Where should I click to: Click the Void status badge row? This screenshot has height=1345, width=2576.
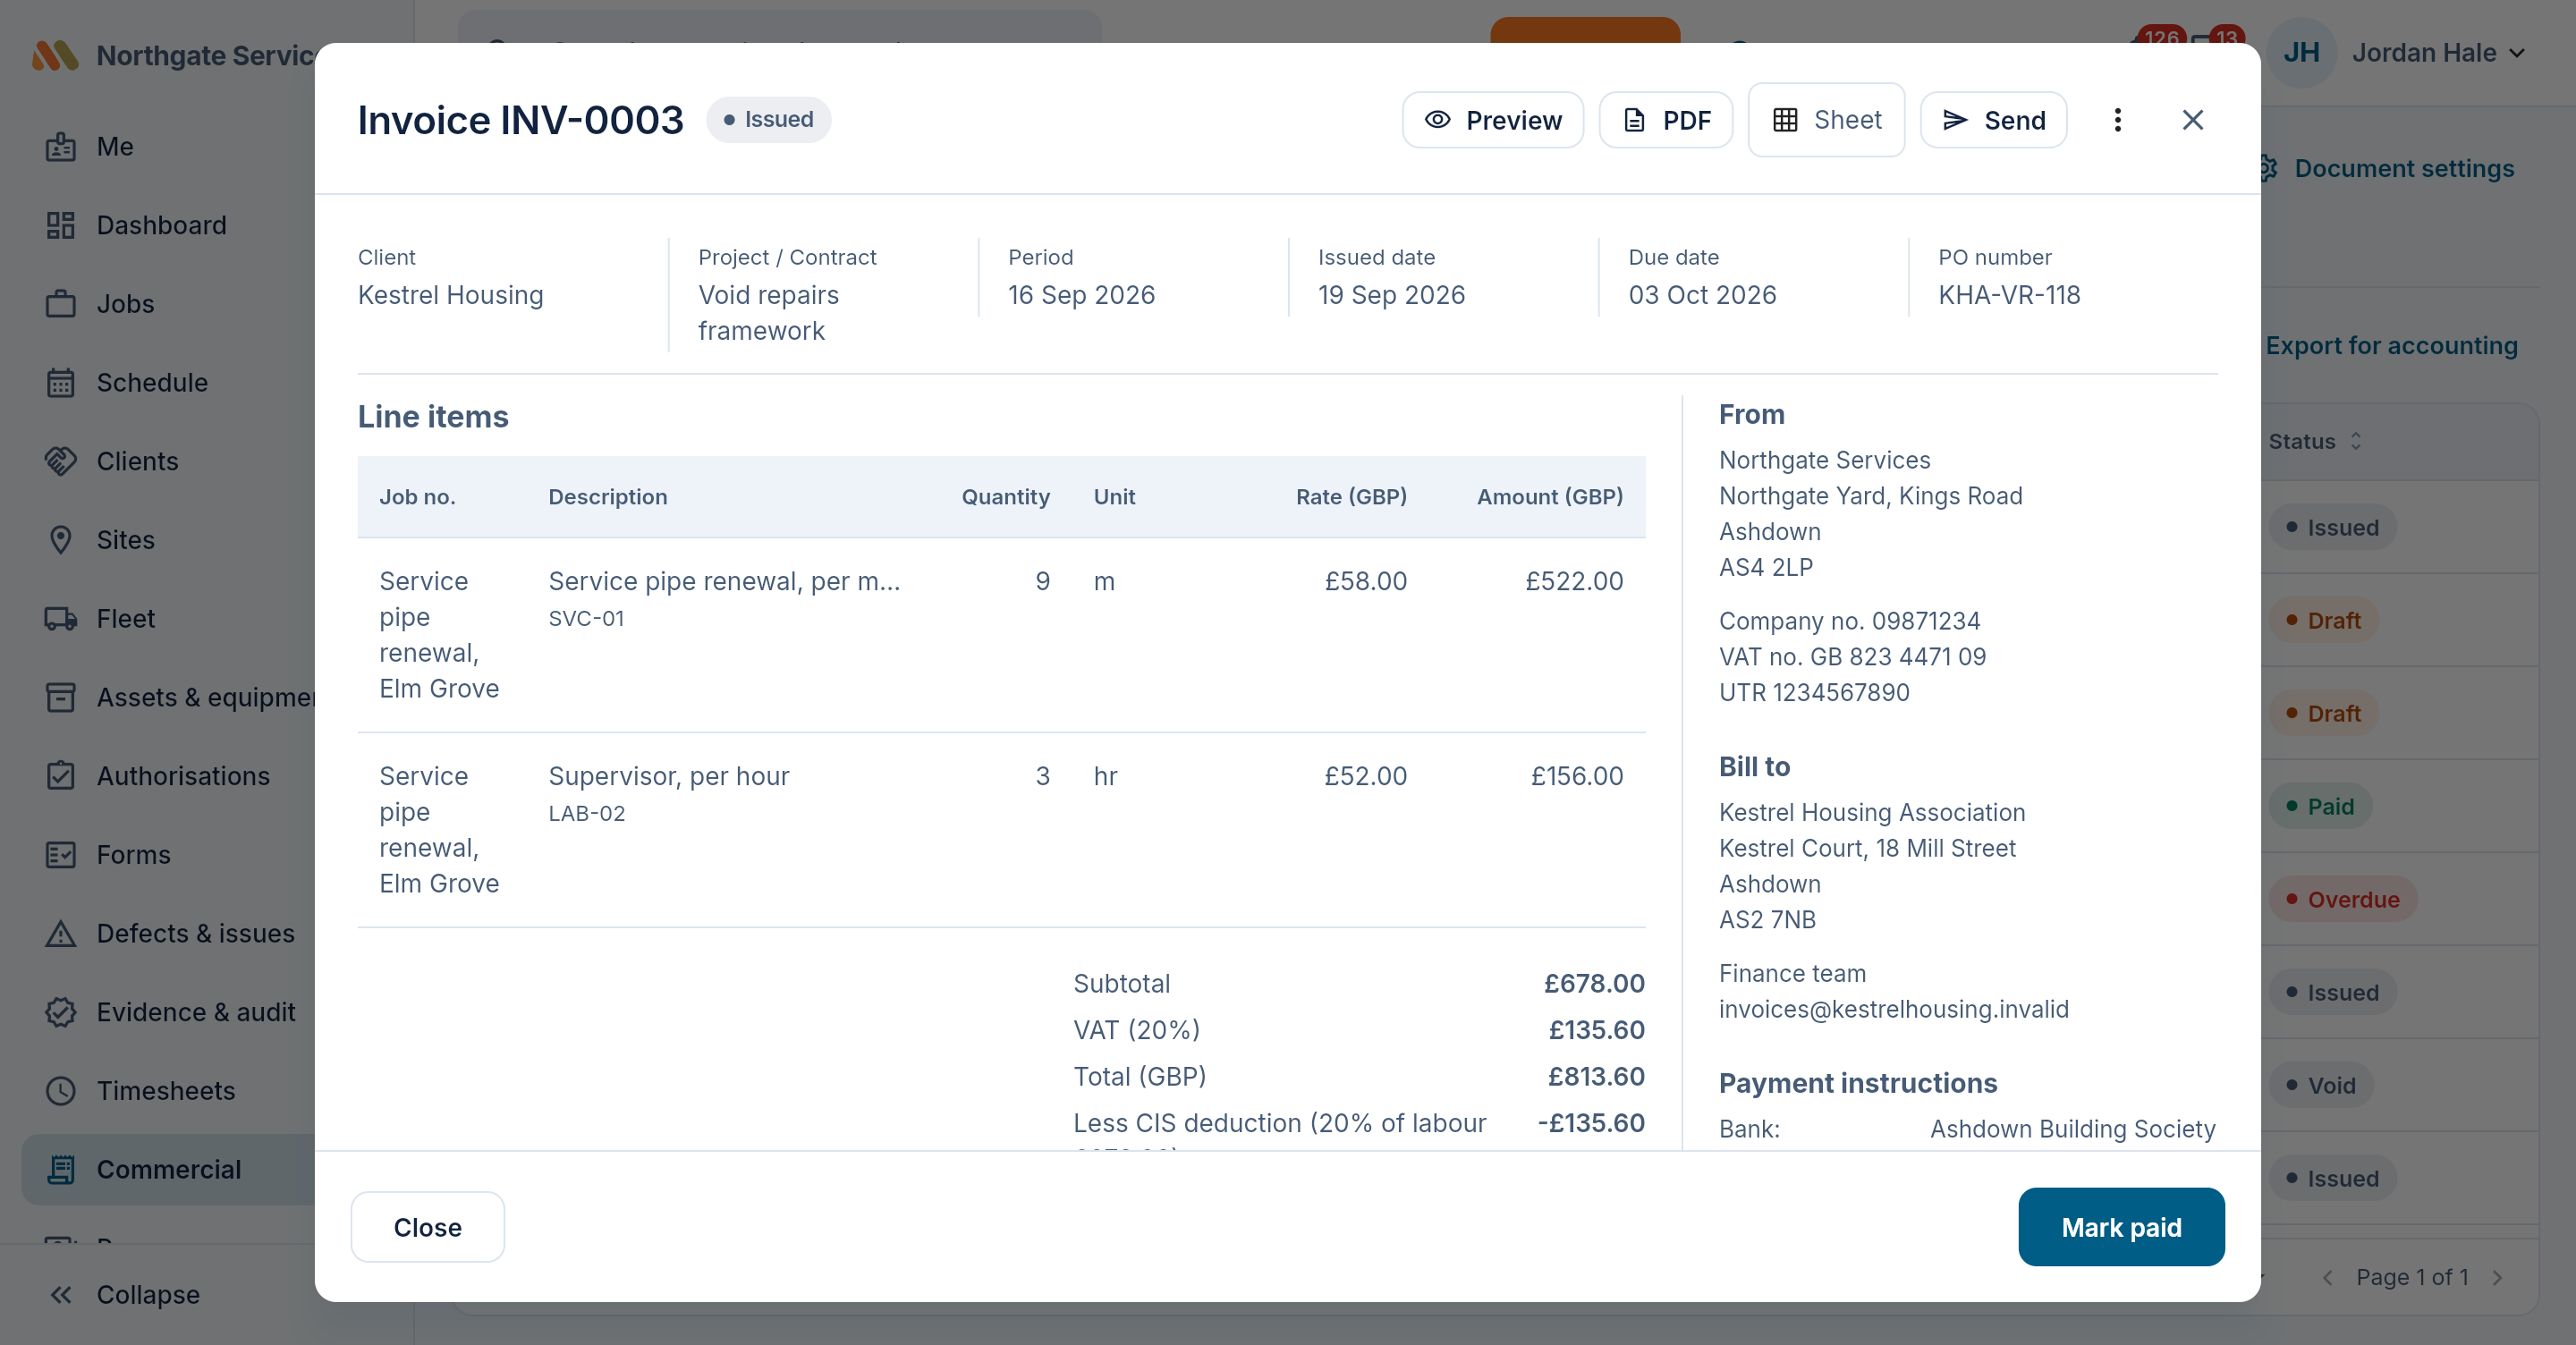pos(2321,1085)
